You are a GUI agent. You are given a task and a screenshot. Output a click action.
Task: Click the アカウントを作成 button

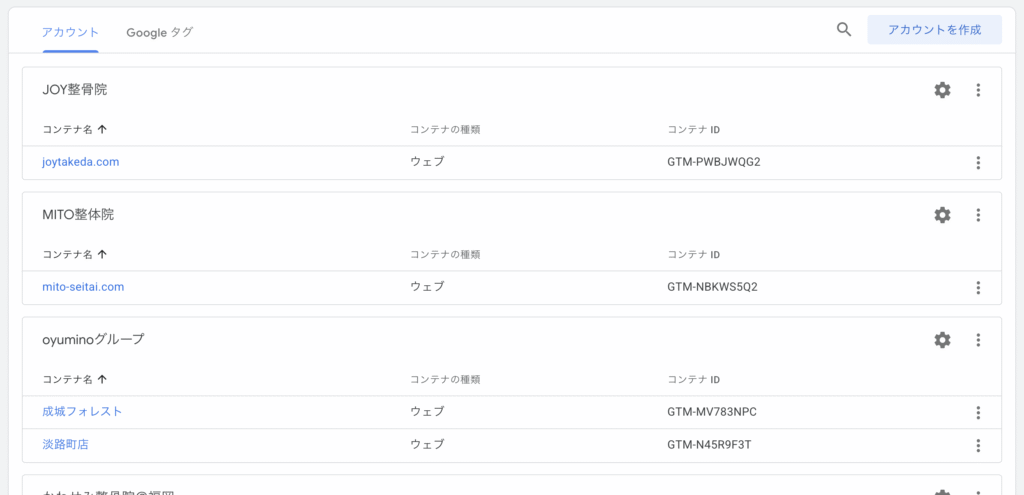click(x=934, y=30)
